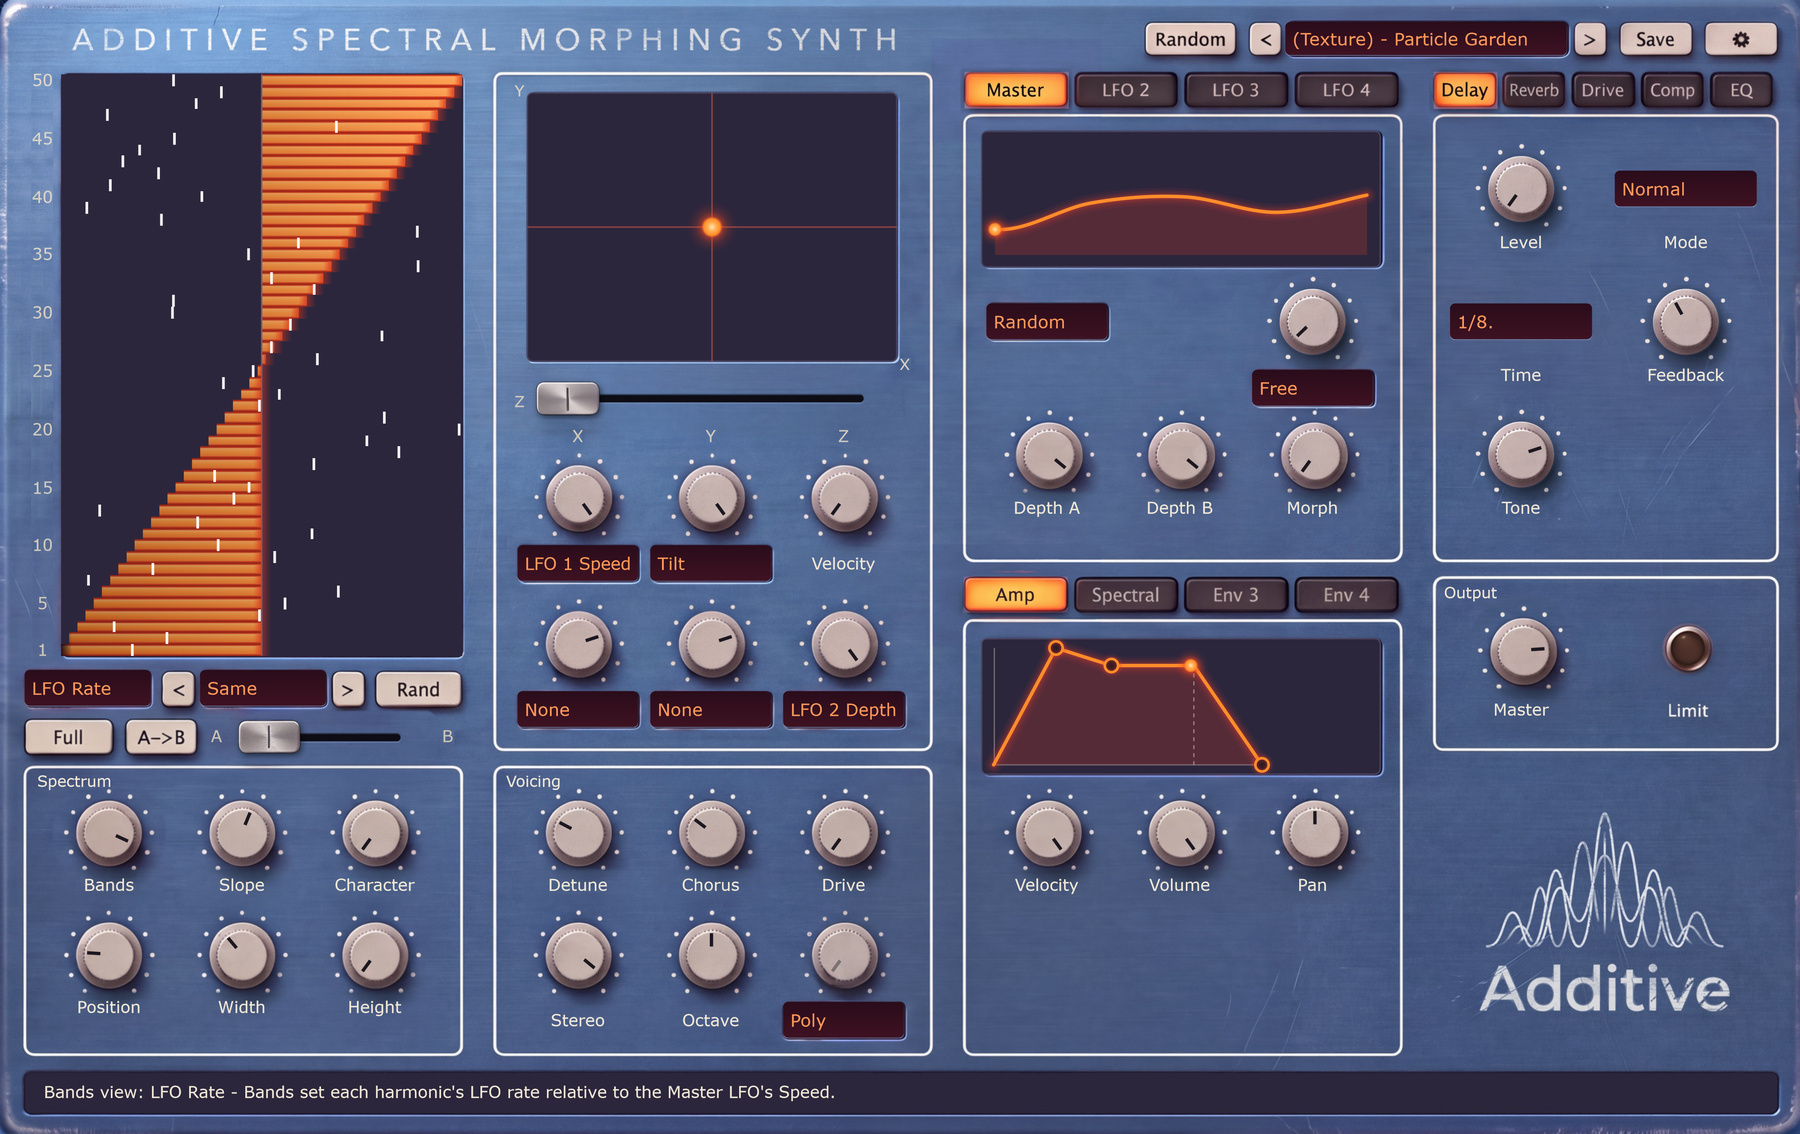
Task: Click the Character spectrum knob
Action: click(375, 833)
